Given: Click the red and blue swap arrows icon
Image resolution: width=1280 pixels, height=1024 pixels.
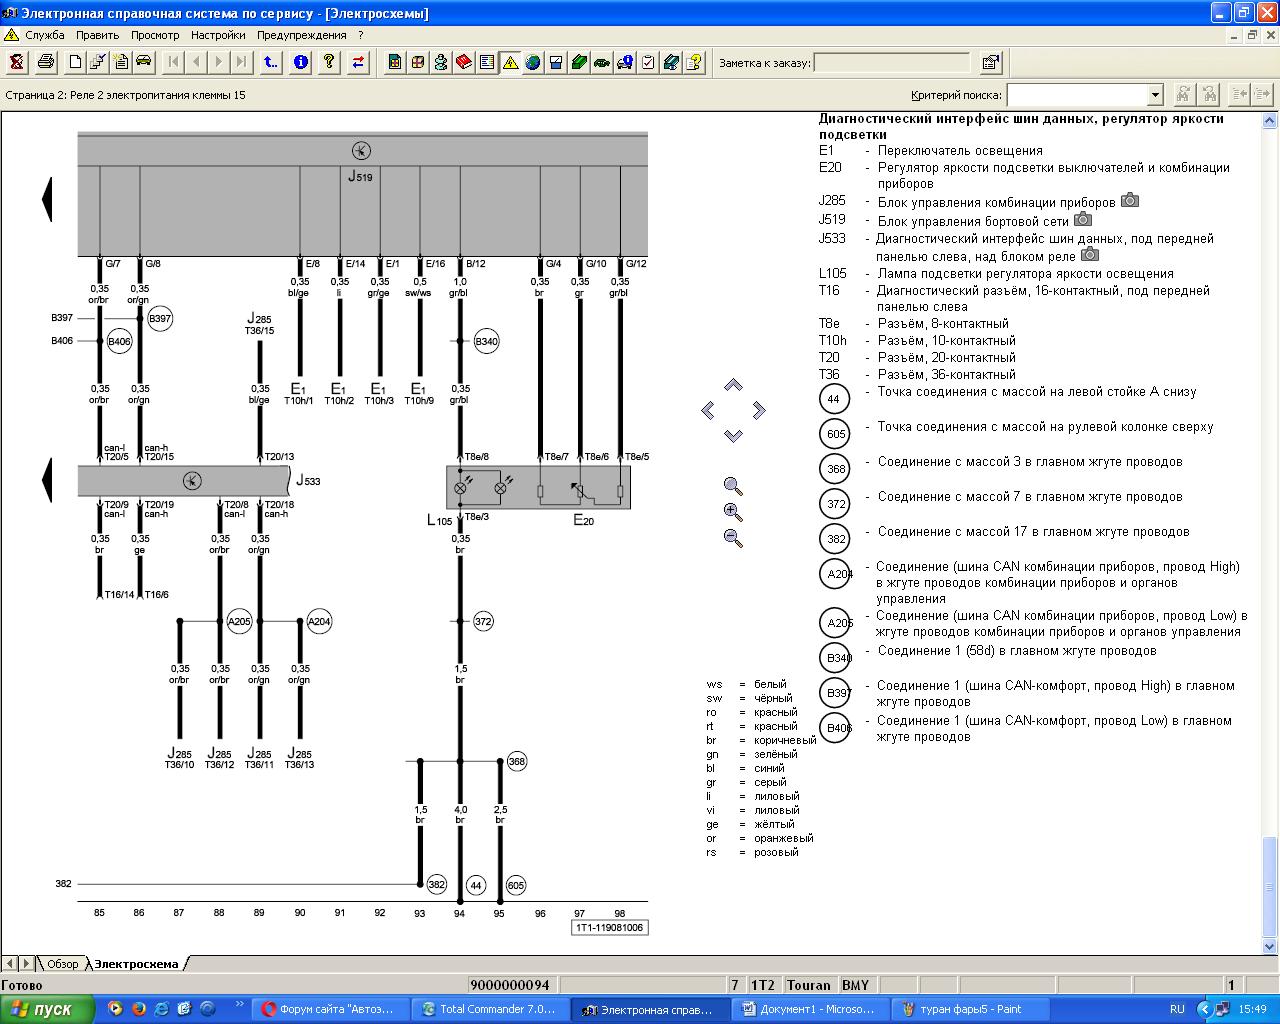Looking at the screenshot, I should point(358,62).
